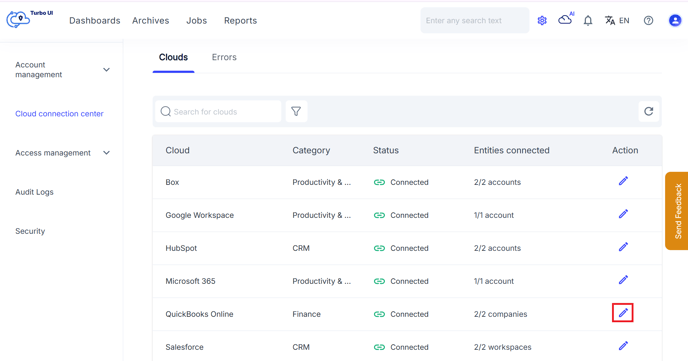688x361 pixels.
Task: Edit the QuickBooks Online connection
Action: click(623, 313)
